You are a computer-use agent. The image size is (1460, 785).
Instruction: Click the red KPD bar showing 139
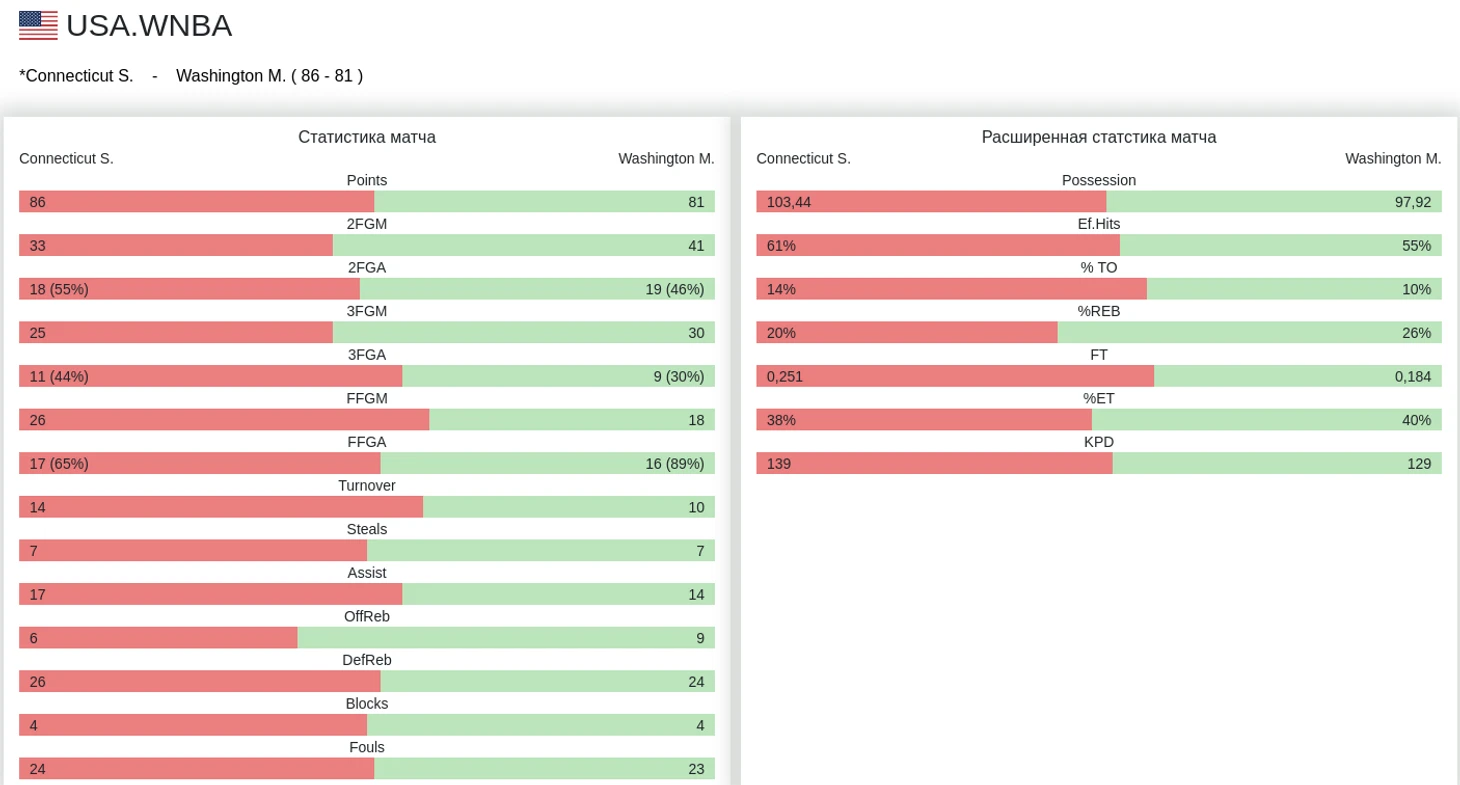[x=934, y=464]
